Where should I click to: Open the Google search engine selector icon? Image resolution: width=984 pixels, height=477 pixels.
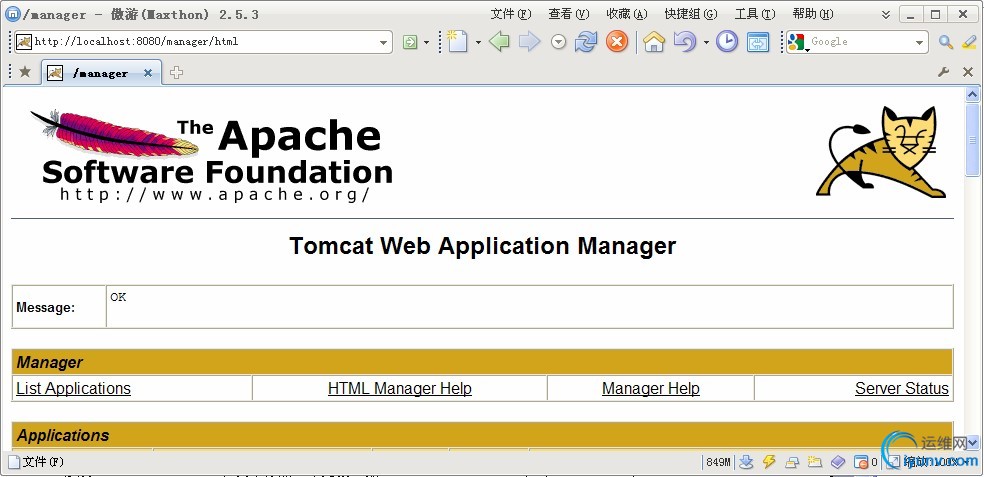(797, 42)
